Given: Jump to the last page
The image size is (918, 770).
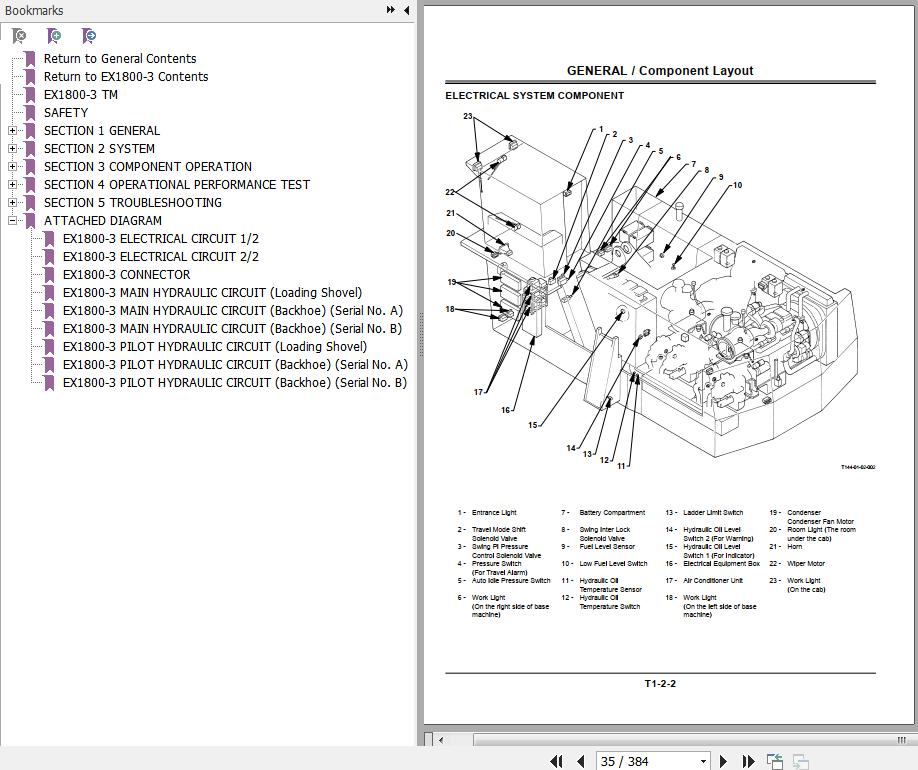Looking at the screenshot, I should point(750,762).
